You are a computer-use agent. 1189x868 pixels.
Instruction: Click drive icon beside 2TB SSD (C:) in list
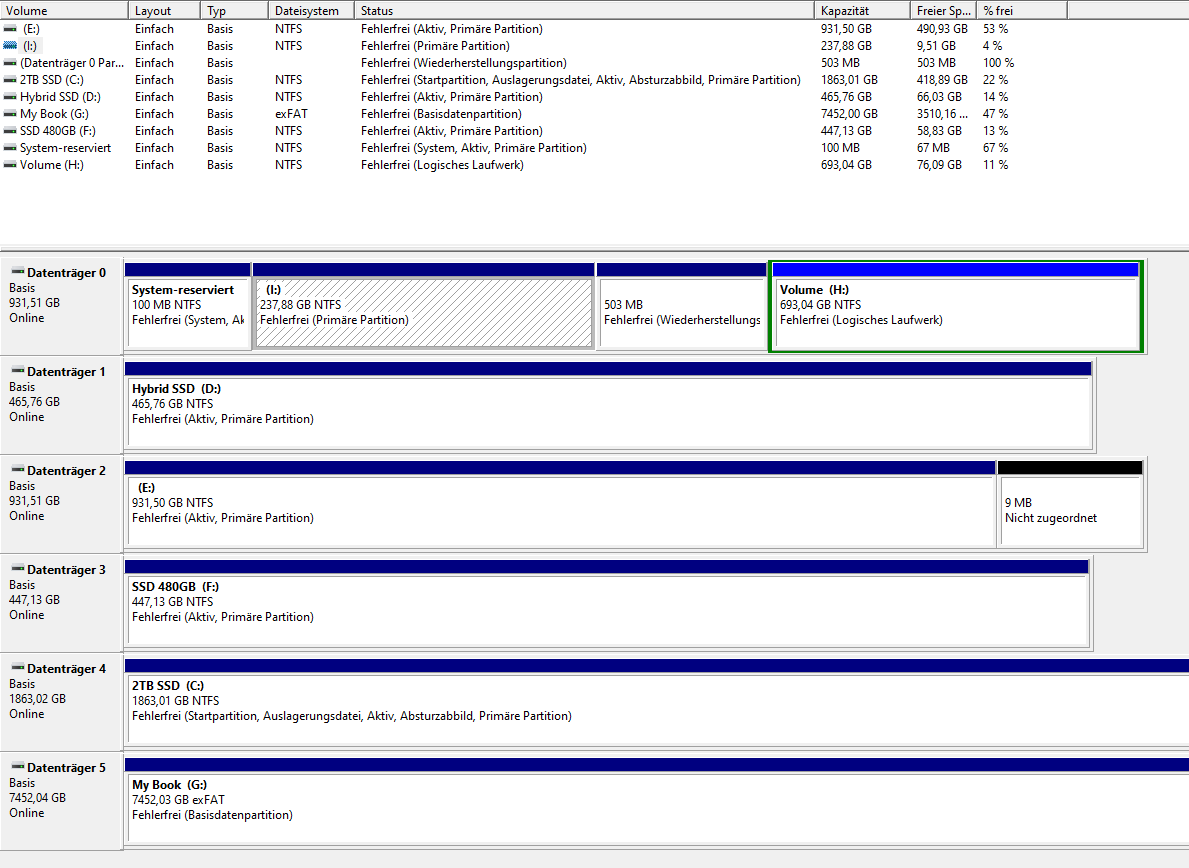[10, 80]
